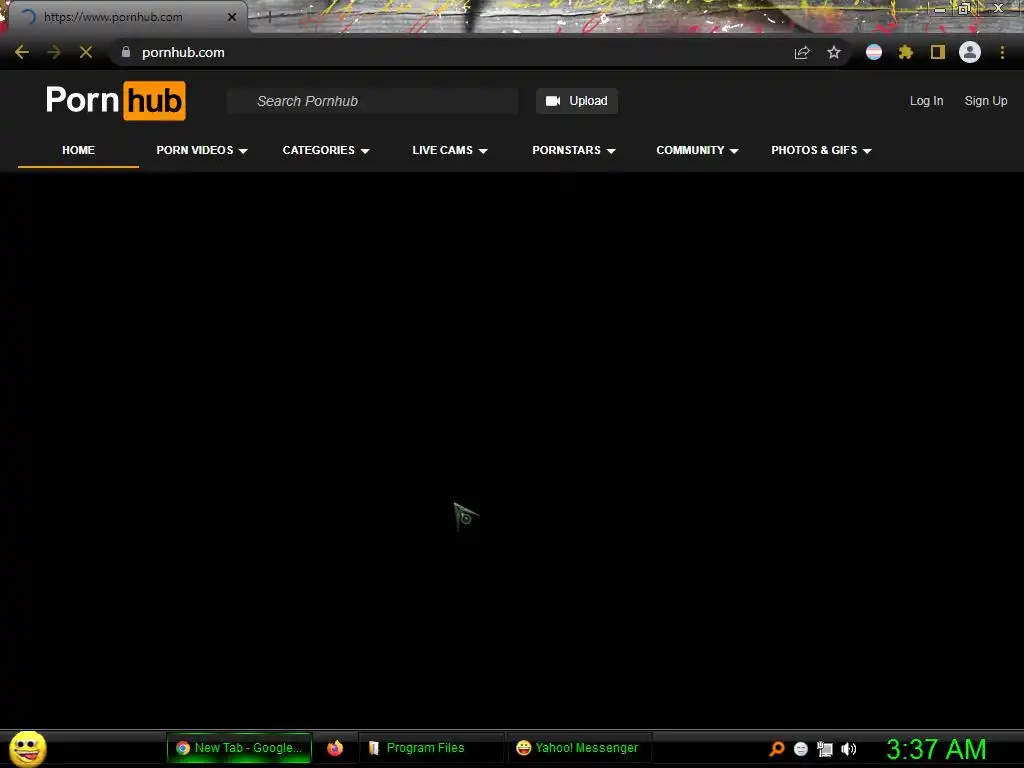Switch to Yahoo! Messenger taskbar window
1024x768 pixels.
pos(579,748)
